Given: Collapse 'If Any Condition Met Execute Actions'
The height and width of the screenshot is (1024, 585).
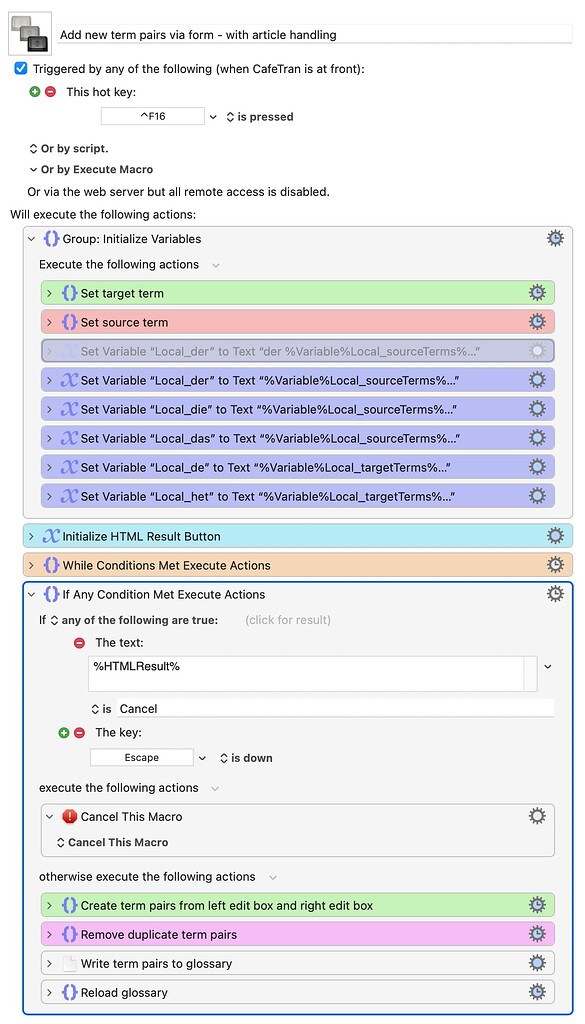Looking at the screenshot, I should [x=32, y=595].
